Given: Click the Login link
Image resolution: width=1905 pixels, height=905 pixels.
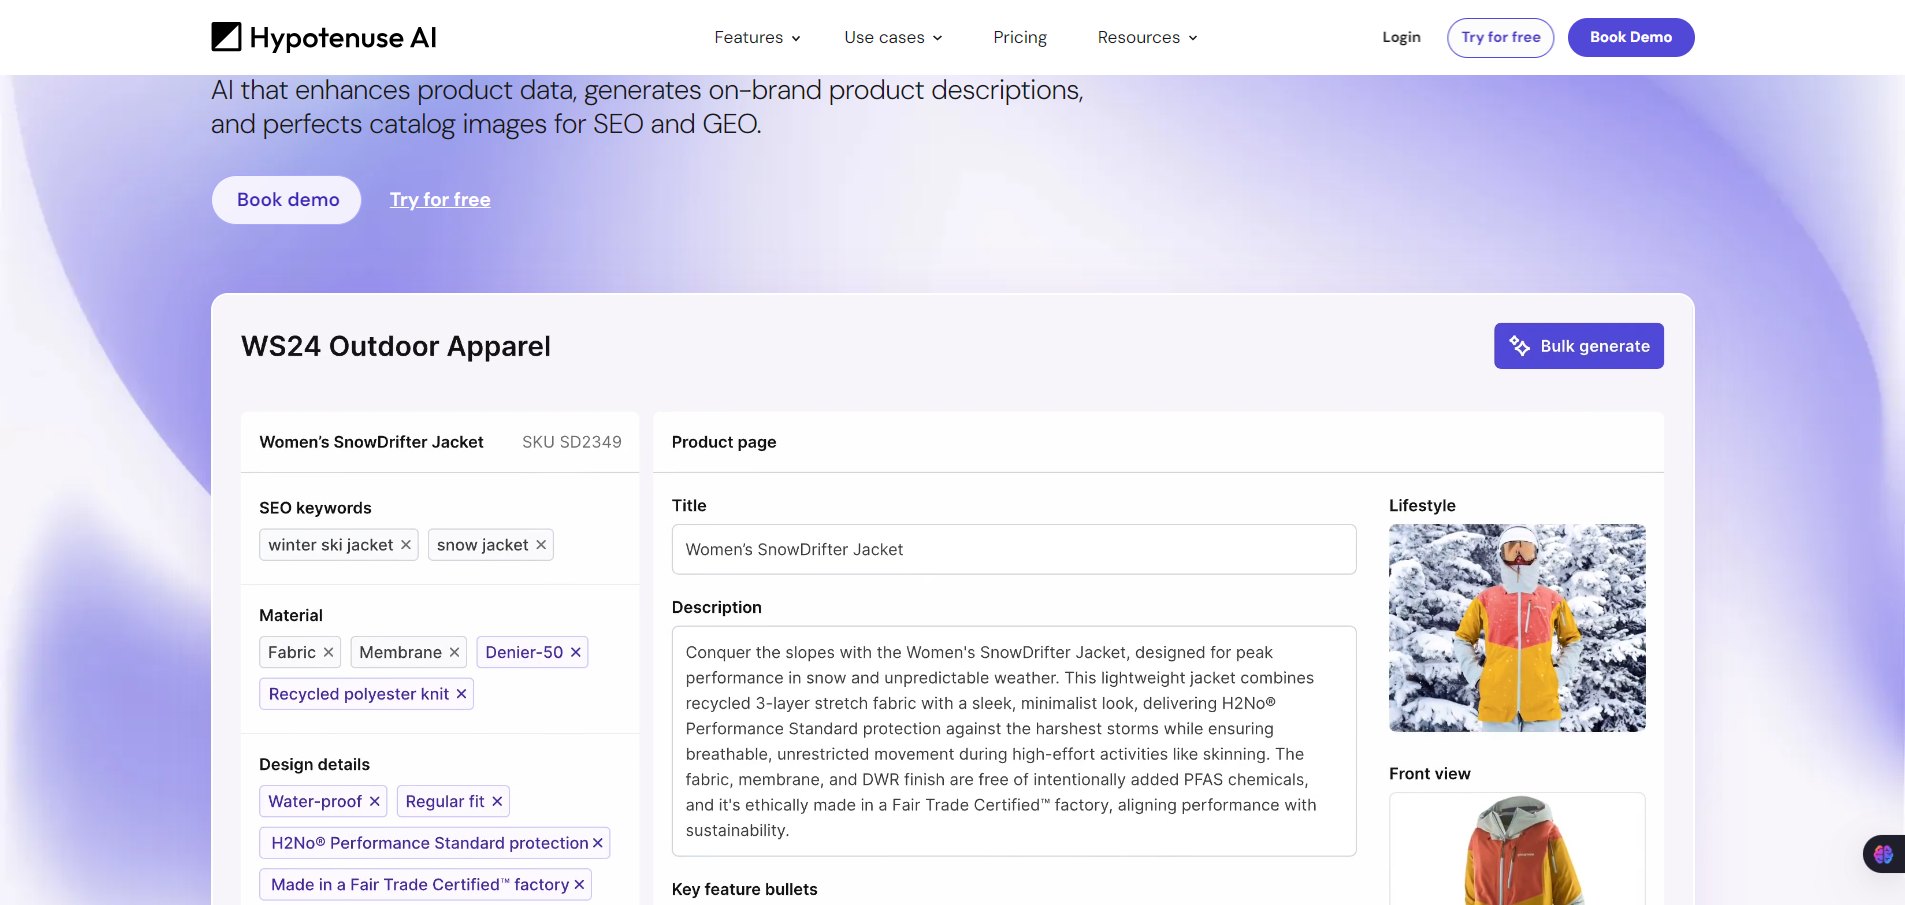Looking at the screenshot, I should (x=1401, y=37).
